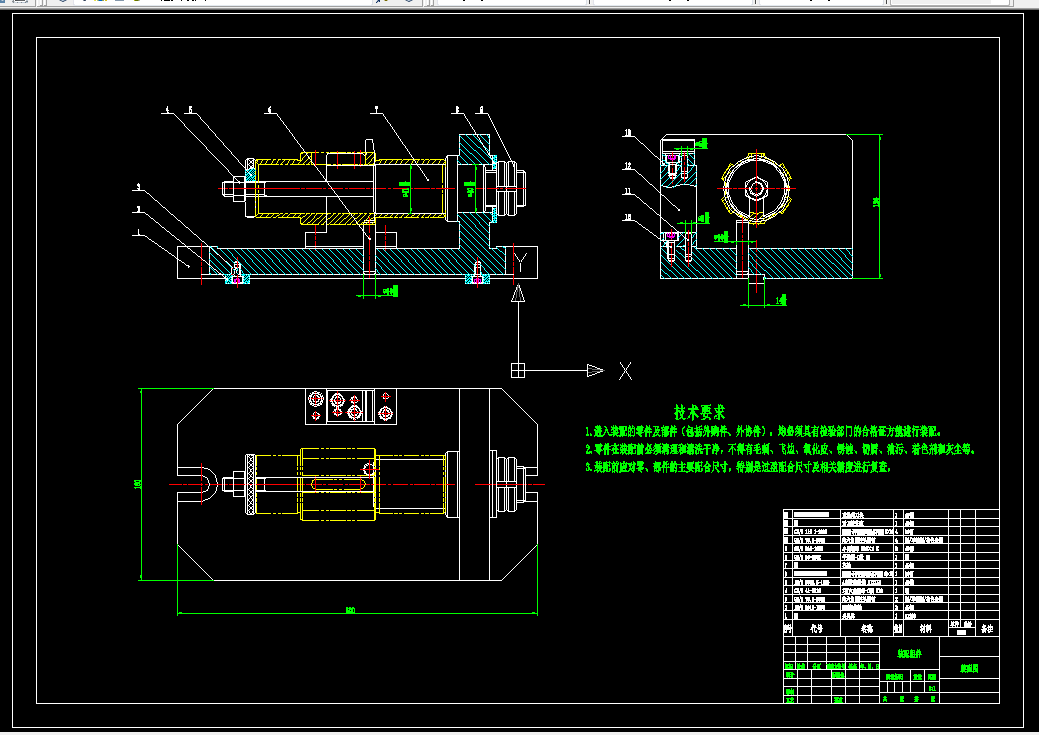1039x735 pixels.
Task: Click the Y axis label of UCS icon
Action: click(521, 263)
